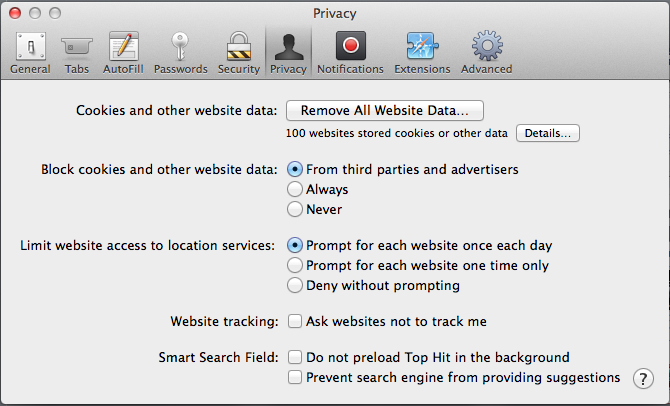Select Prompt for each website one time only
The width and height of the screenshot is (670, 406).
coord(295,265)
